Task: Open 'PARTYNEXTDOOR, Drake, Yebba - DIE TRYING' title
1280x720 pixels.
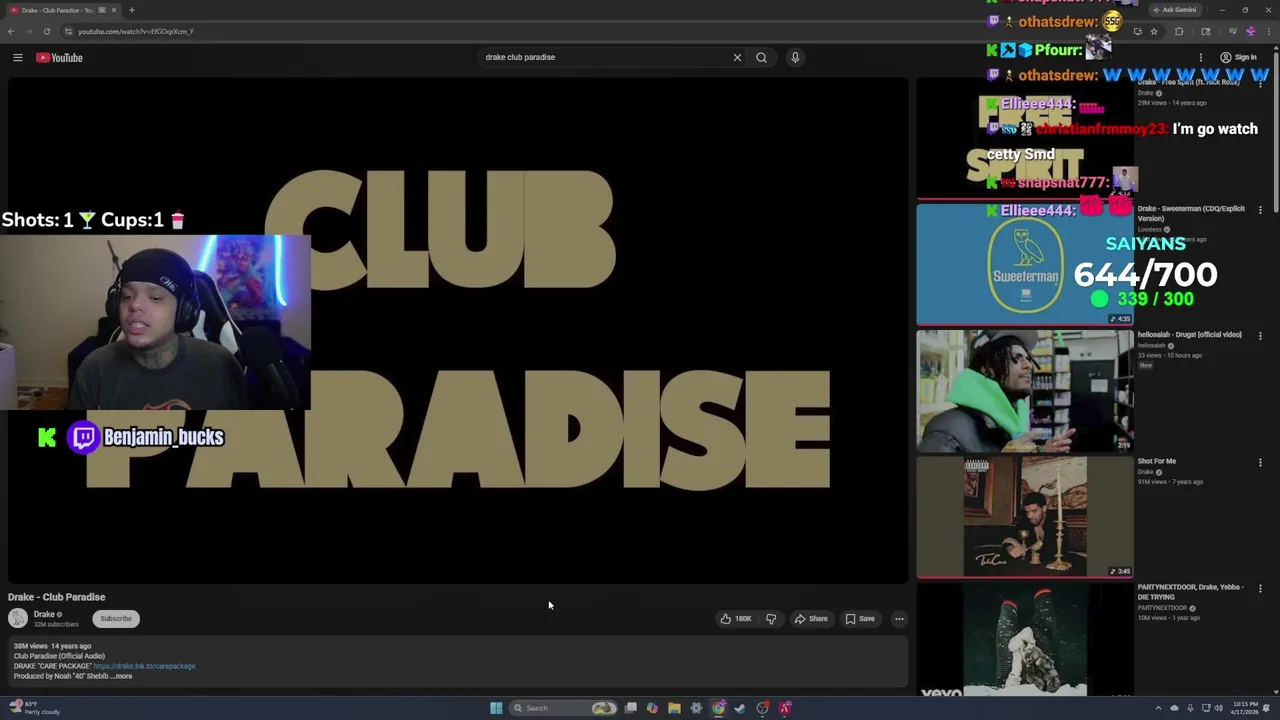Action: coord(1191,593)
